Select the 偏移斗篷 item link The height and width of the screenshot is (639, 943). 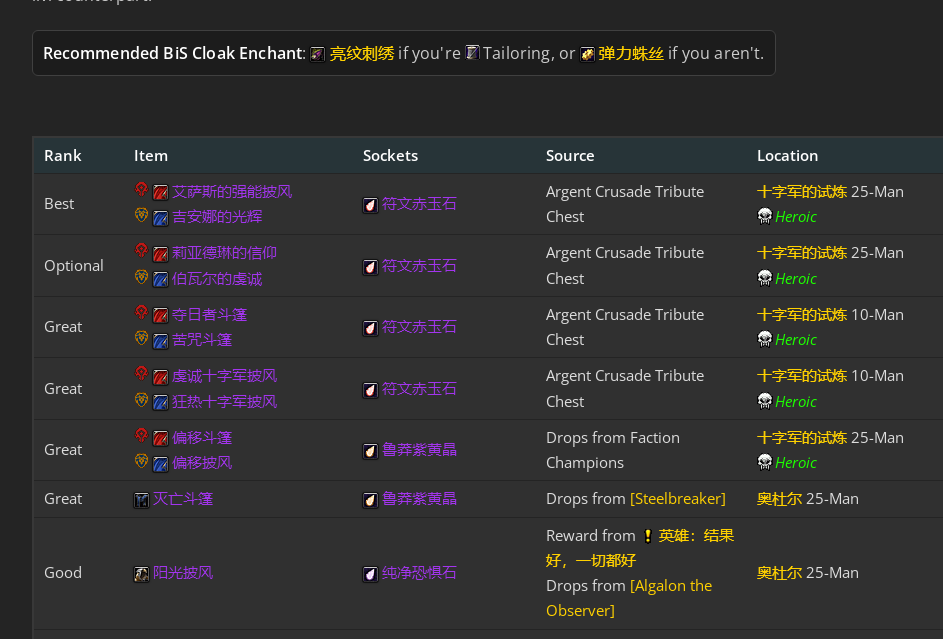pyautogui.click(x=202, y=438)
